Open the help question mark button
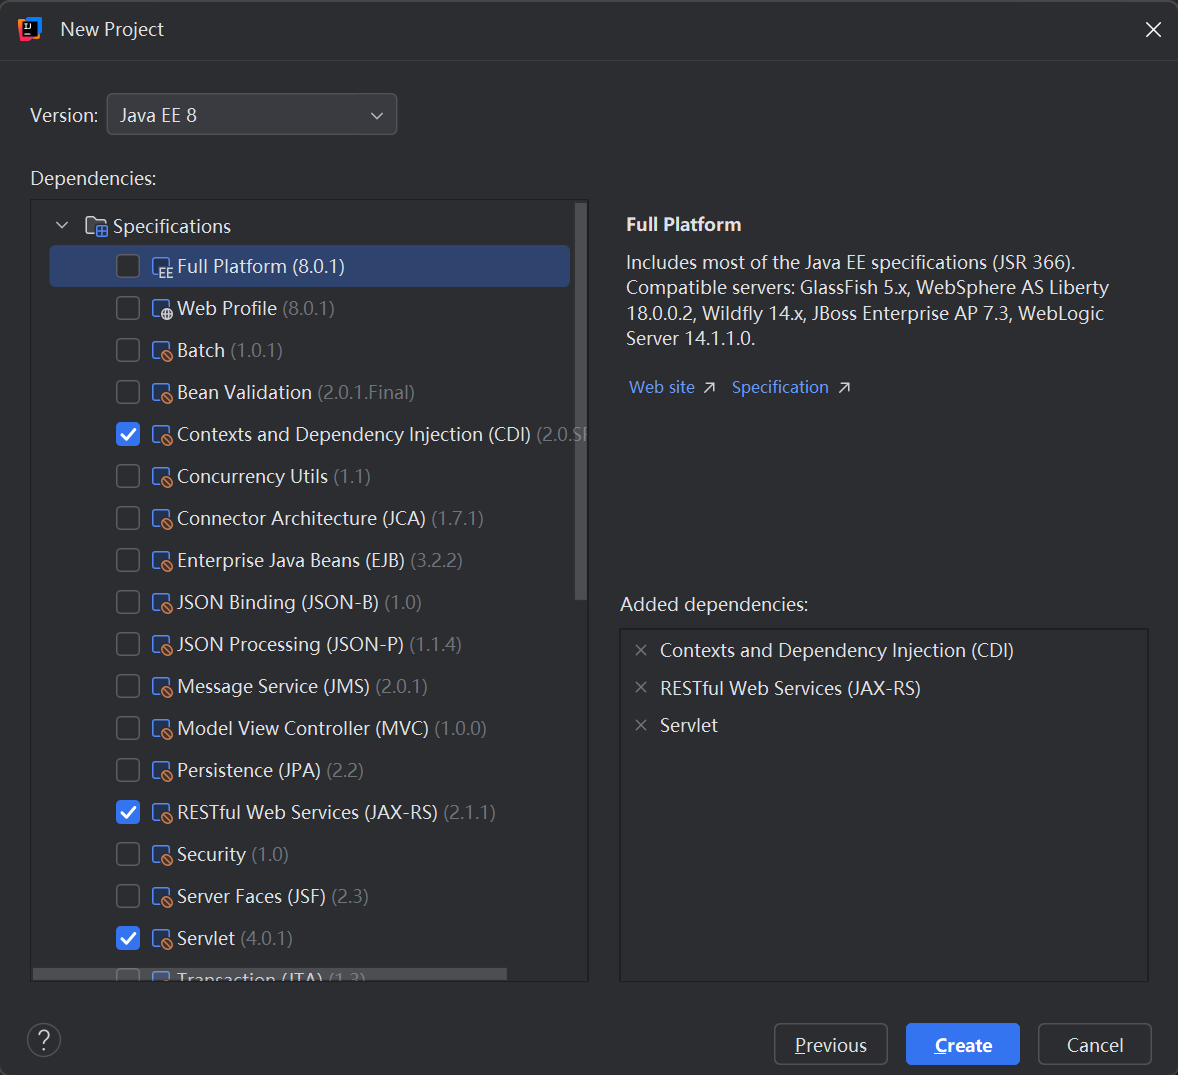The image size is (1178, 1075). (x=44, y=1040)
